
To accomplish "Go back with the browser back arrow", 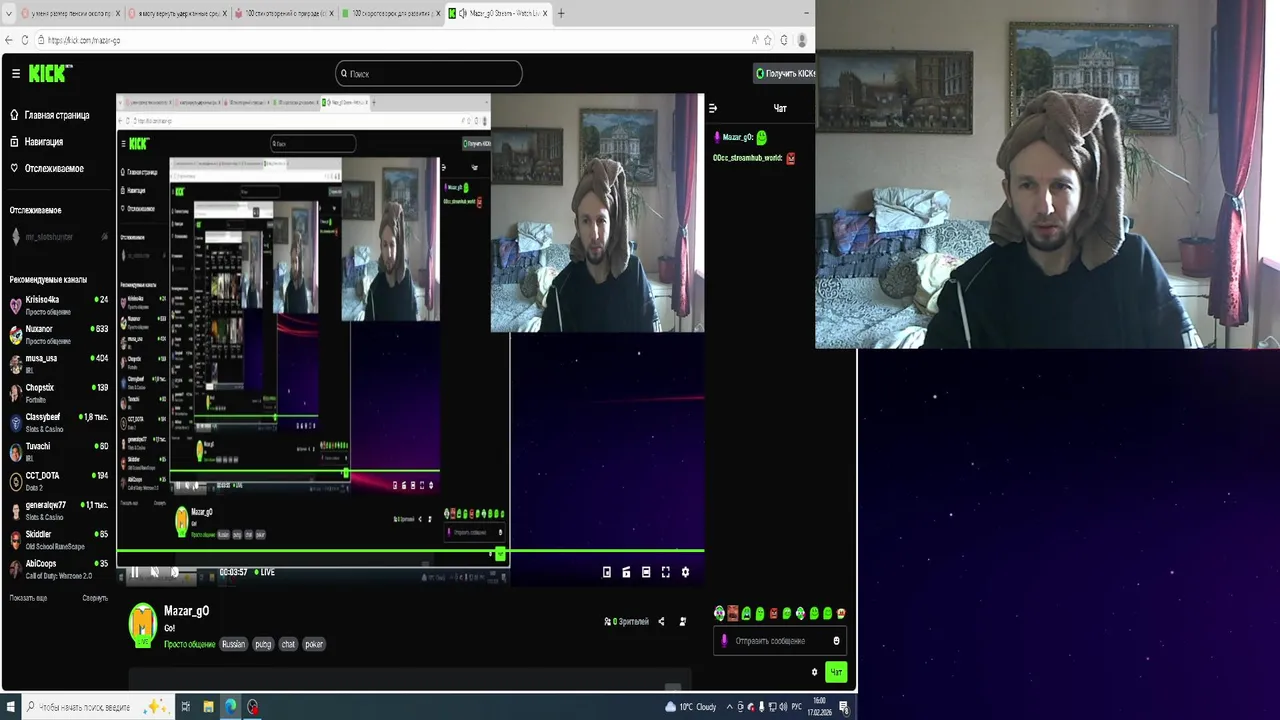I will click(x=9, y=40).
